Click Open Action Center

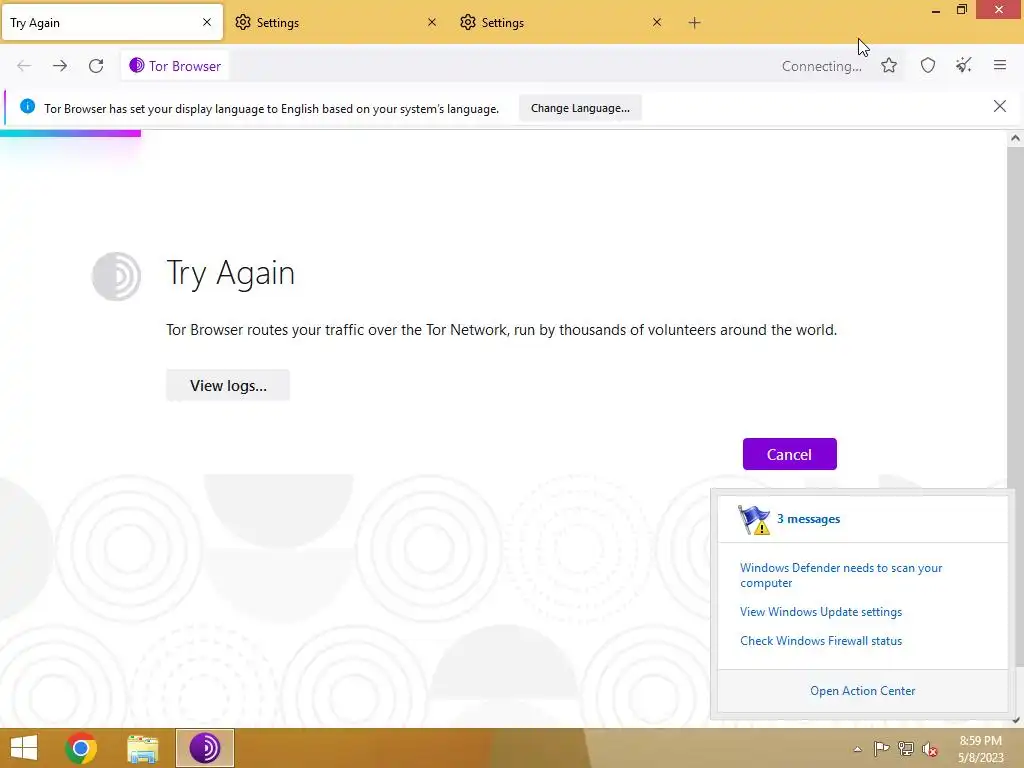pyautogui.click(x=863, y=691)
